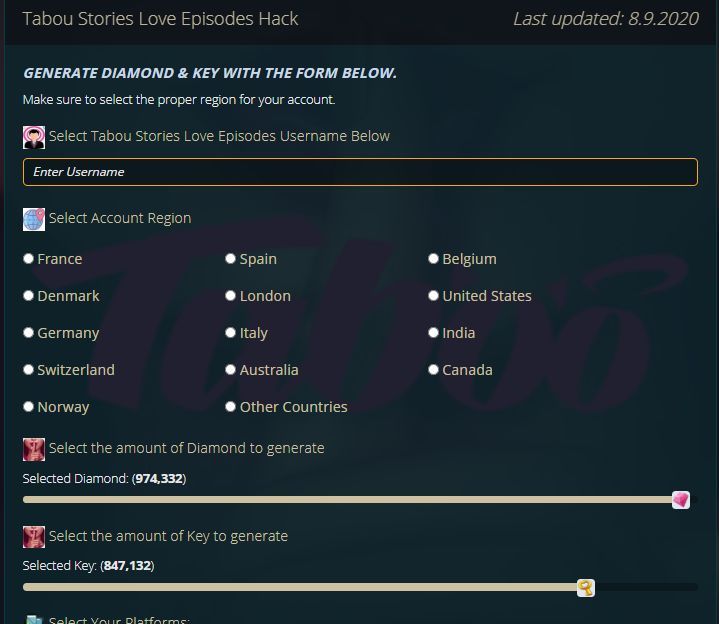The width and height of the screenshot is (719, 624).
Task: Select the Italy radio button
Action: (x=230, y=332)
